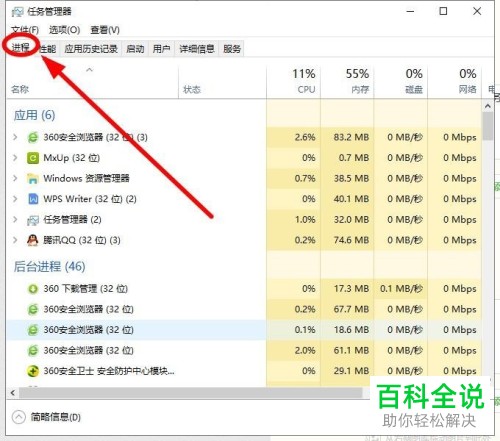
Task: Click the 后台进程 (46) group heading
Action: (x=49, y=267)
